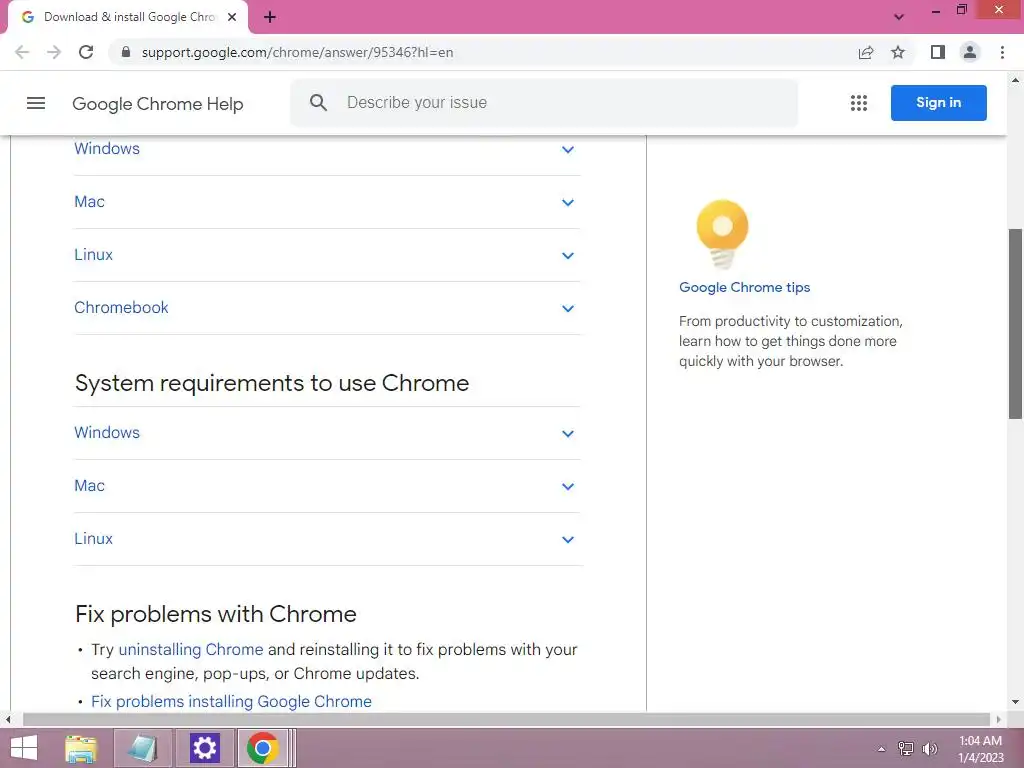Click the address bar URL
1024x768 pixels.
297,52
